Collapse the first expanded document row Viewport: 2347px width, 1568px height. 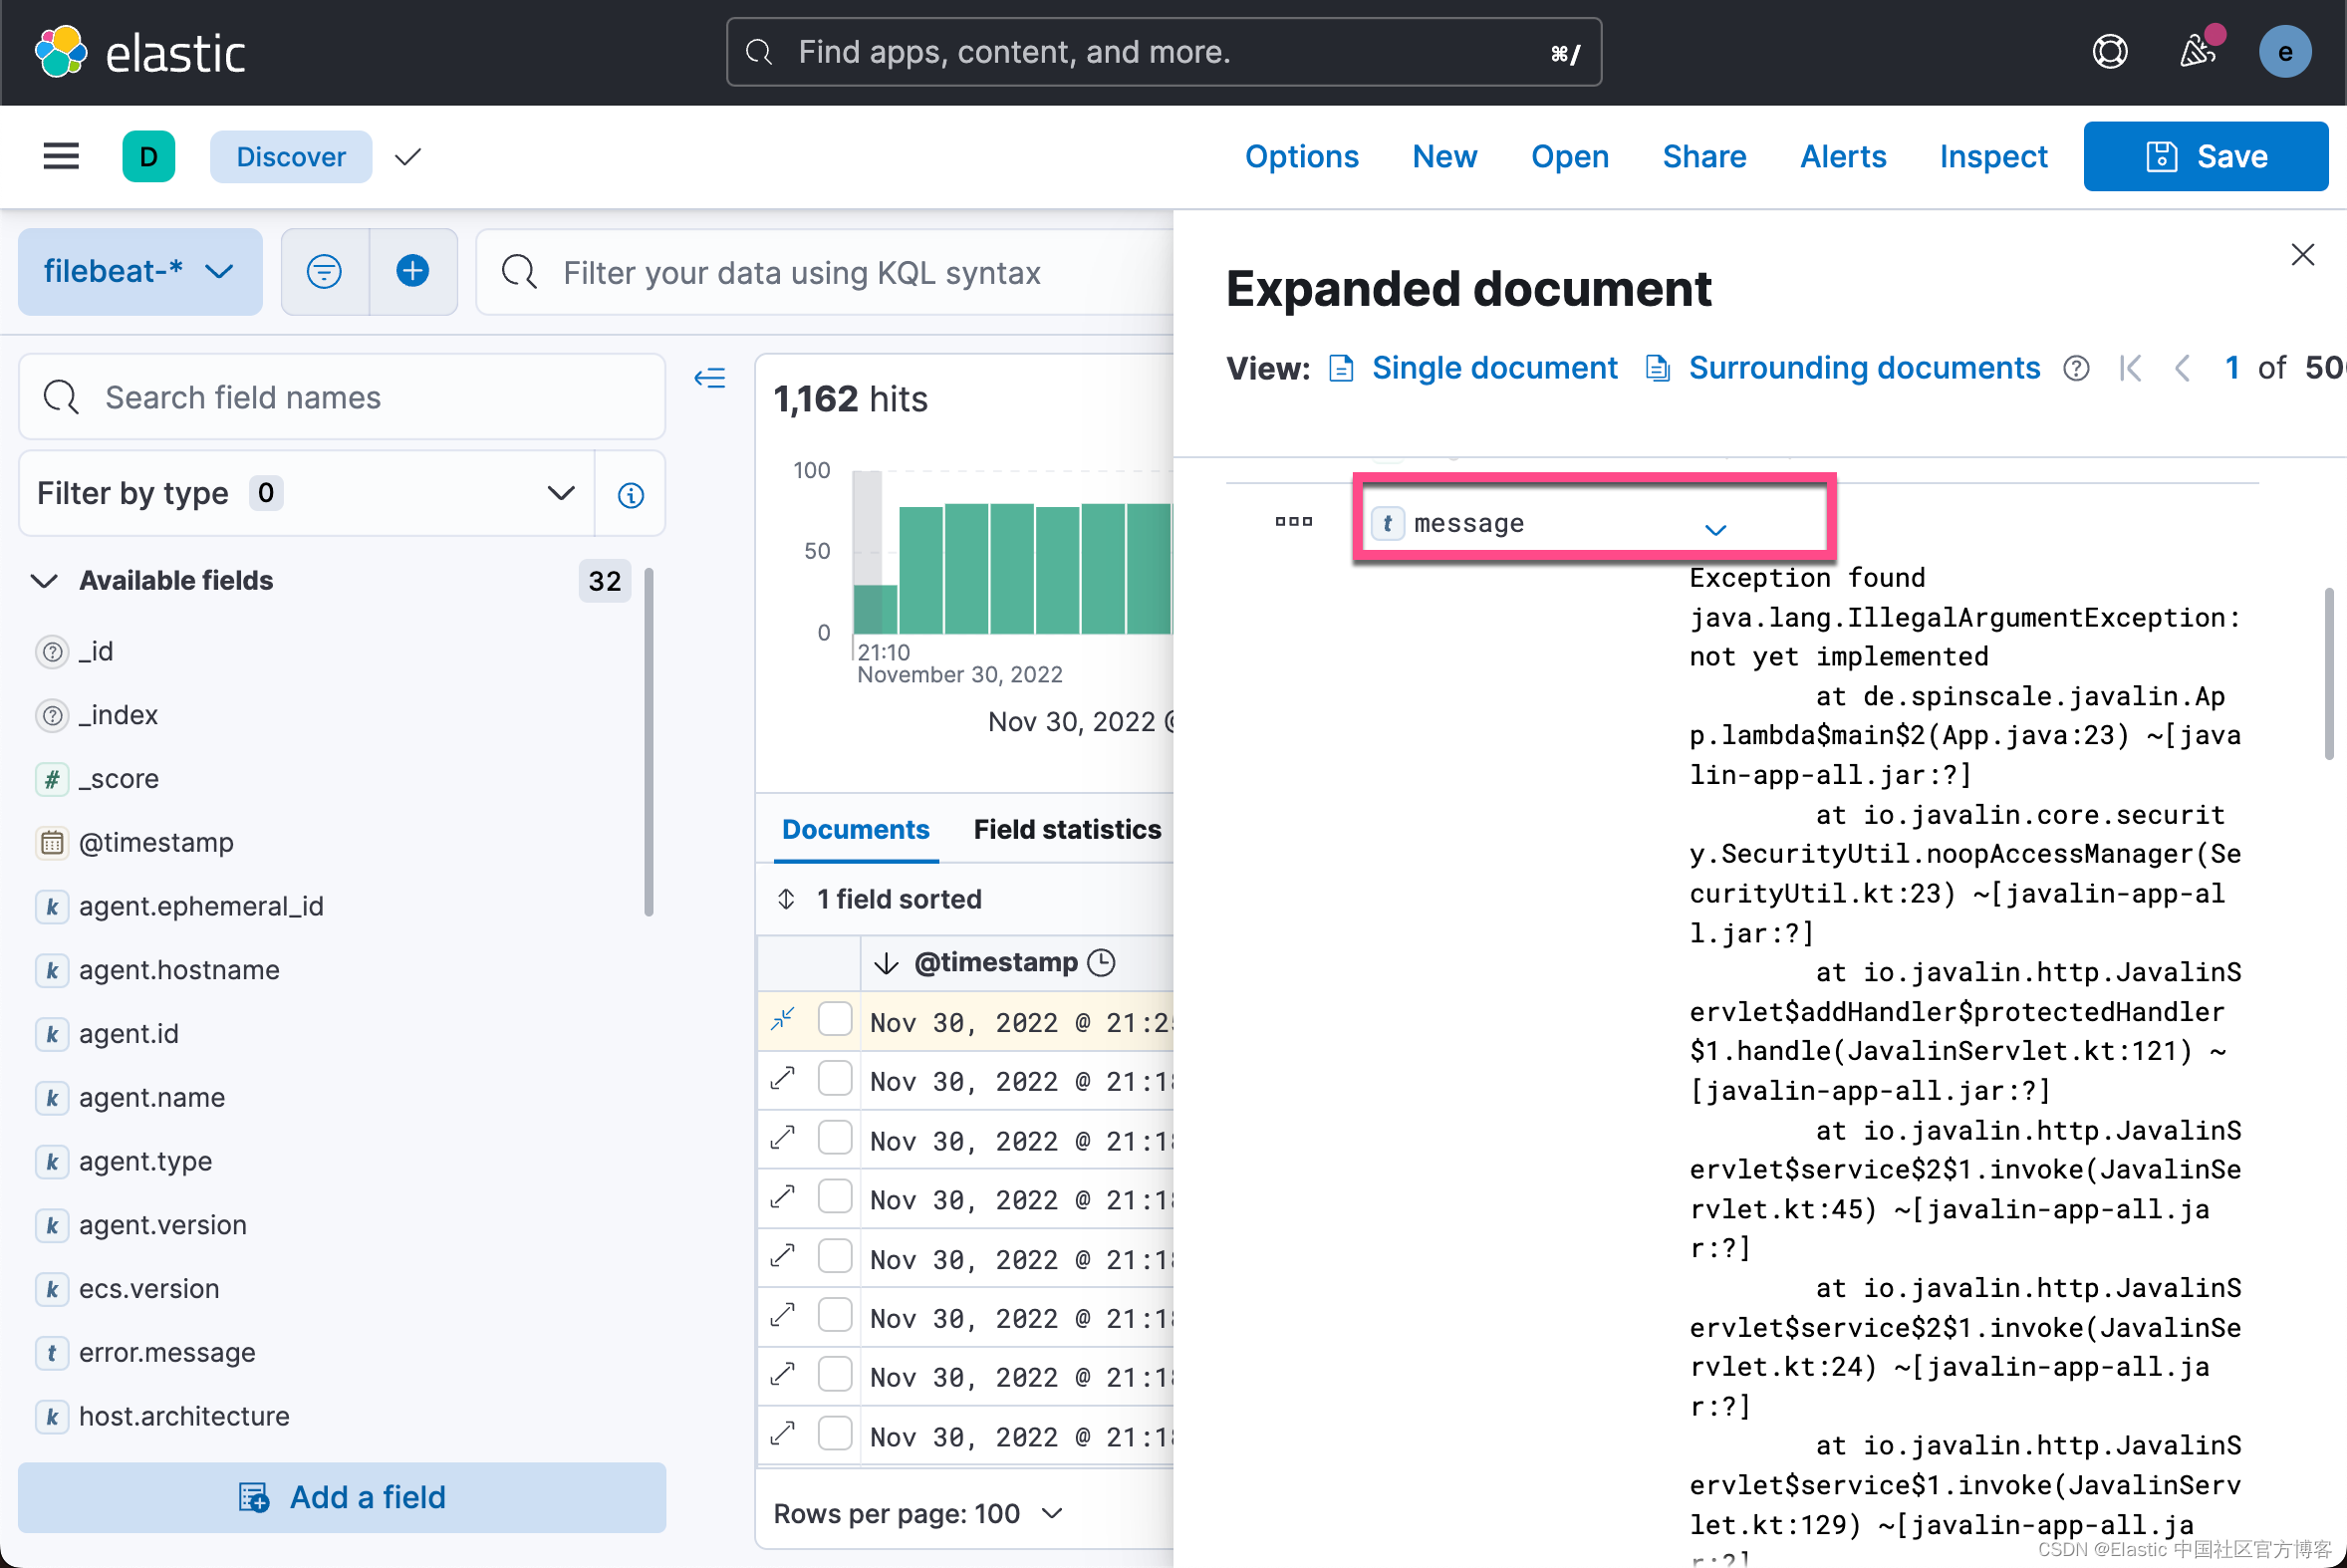(783, 1020)
